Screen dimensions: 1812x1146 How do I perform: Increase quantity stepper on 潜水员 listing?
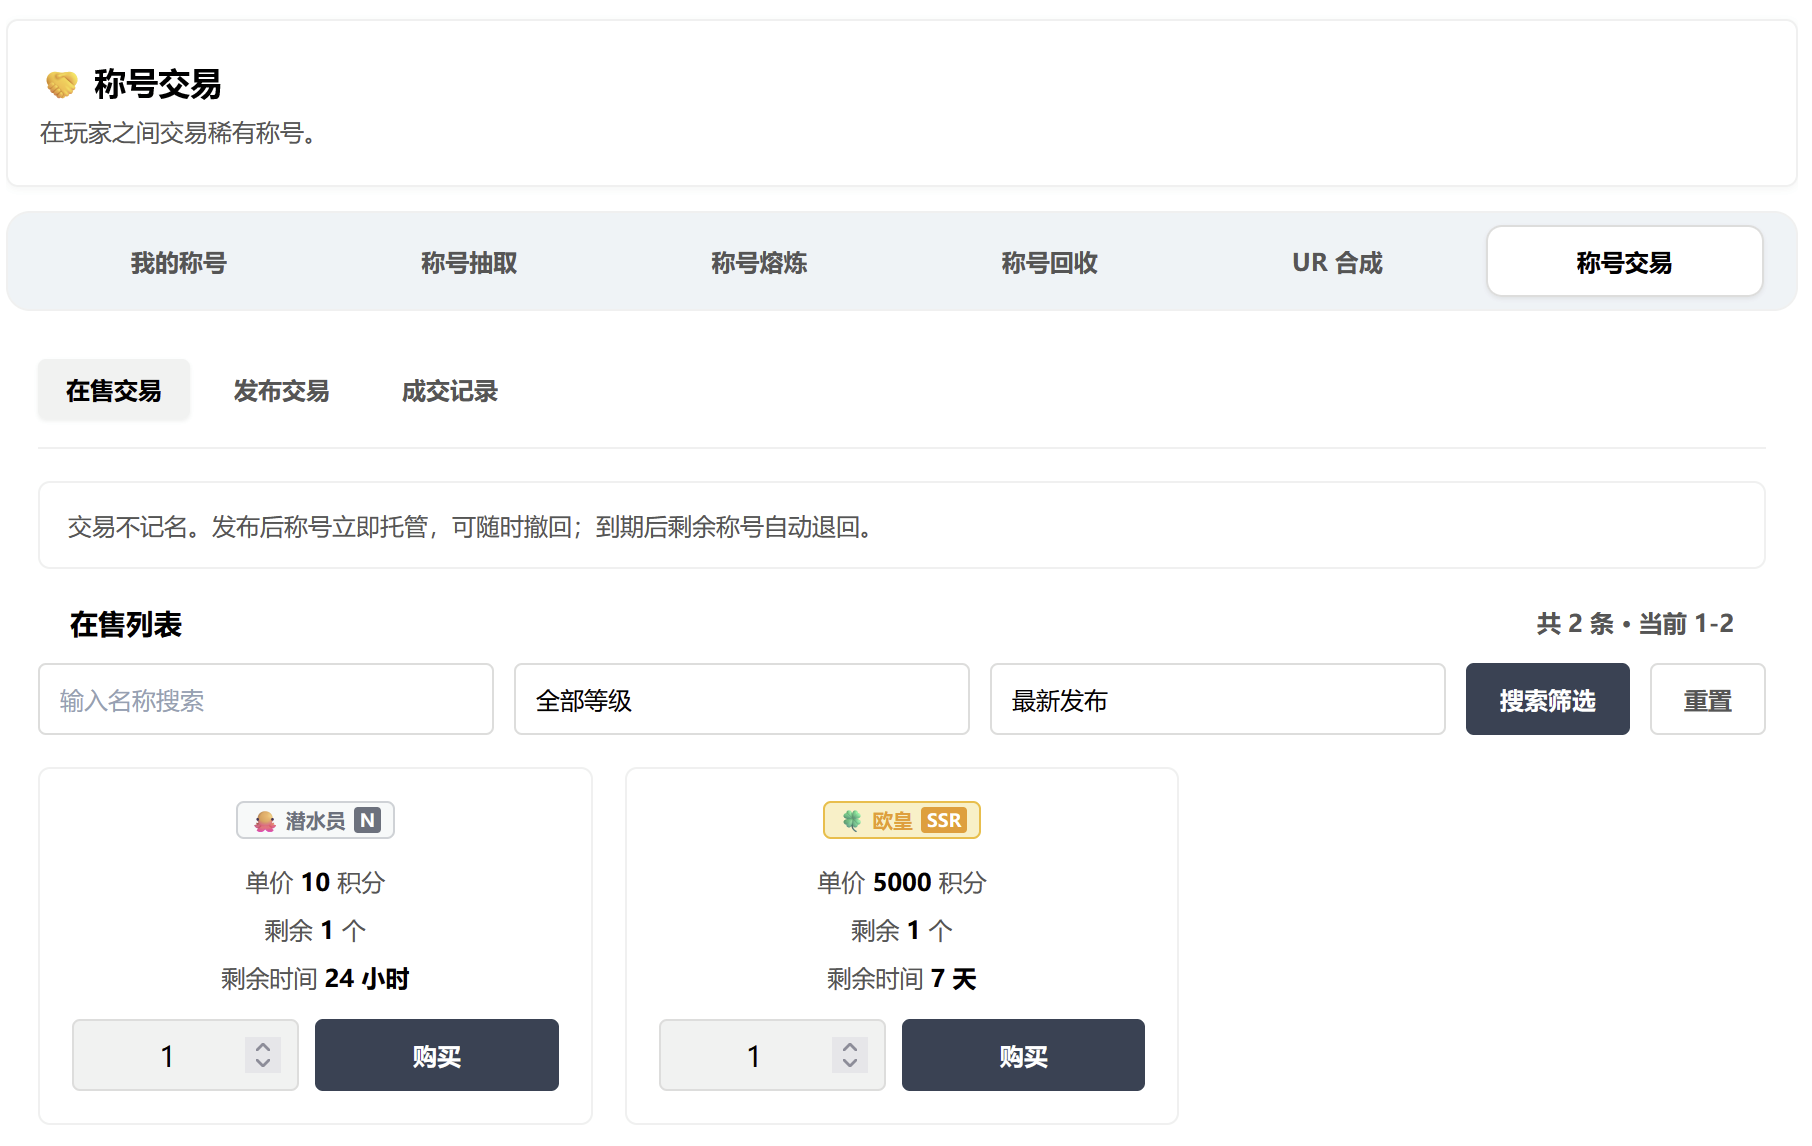263,1047
